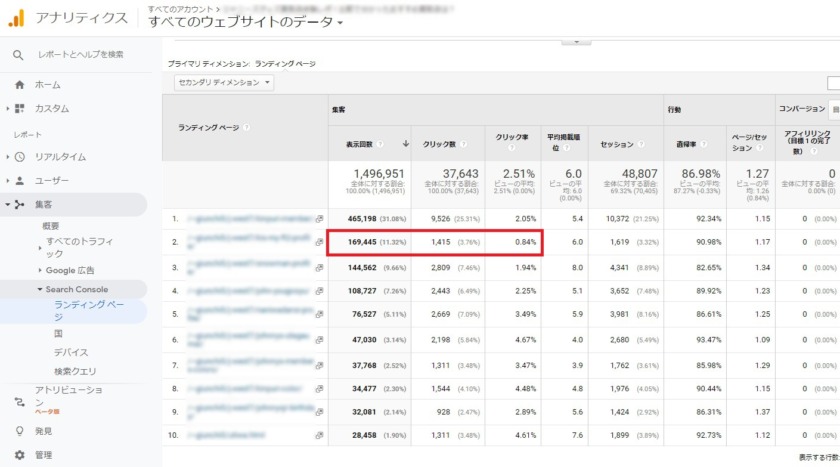Open the 検索クエリ report under Search Console
Screen dimensions: 840x467
tap(75, 371)
